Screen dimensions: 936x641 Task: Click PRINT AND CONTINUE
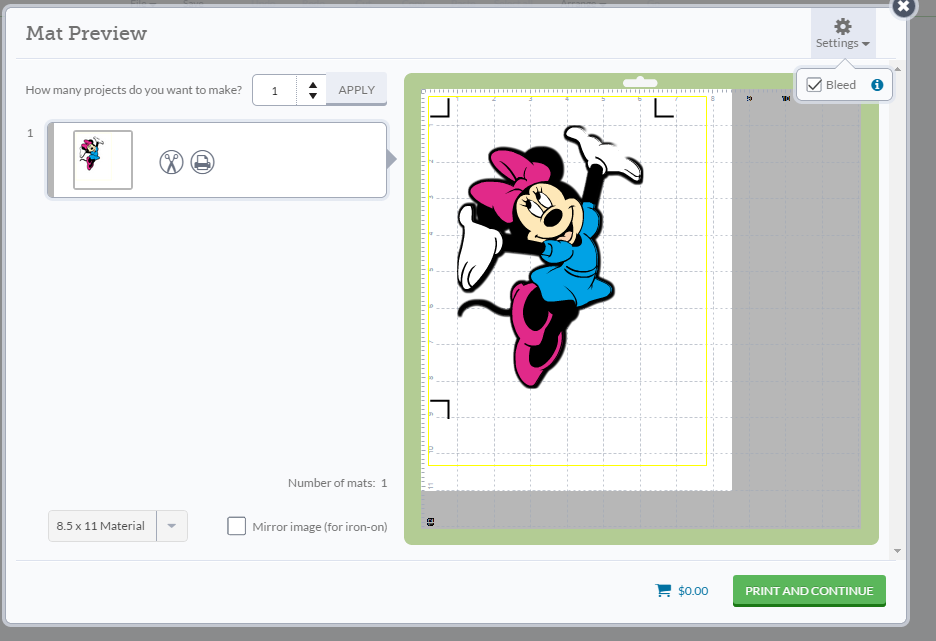coord(809,590)
